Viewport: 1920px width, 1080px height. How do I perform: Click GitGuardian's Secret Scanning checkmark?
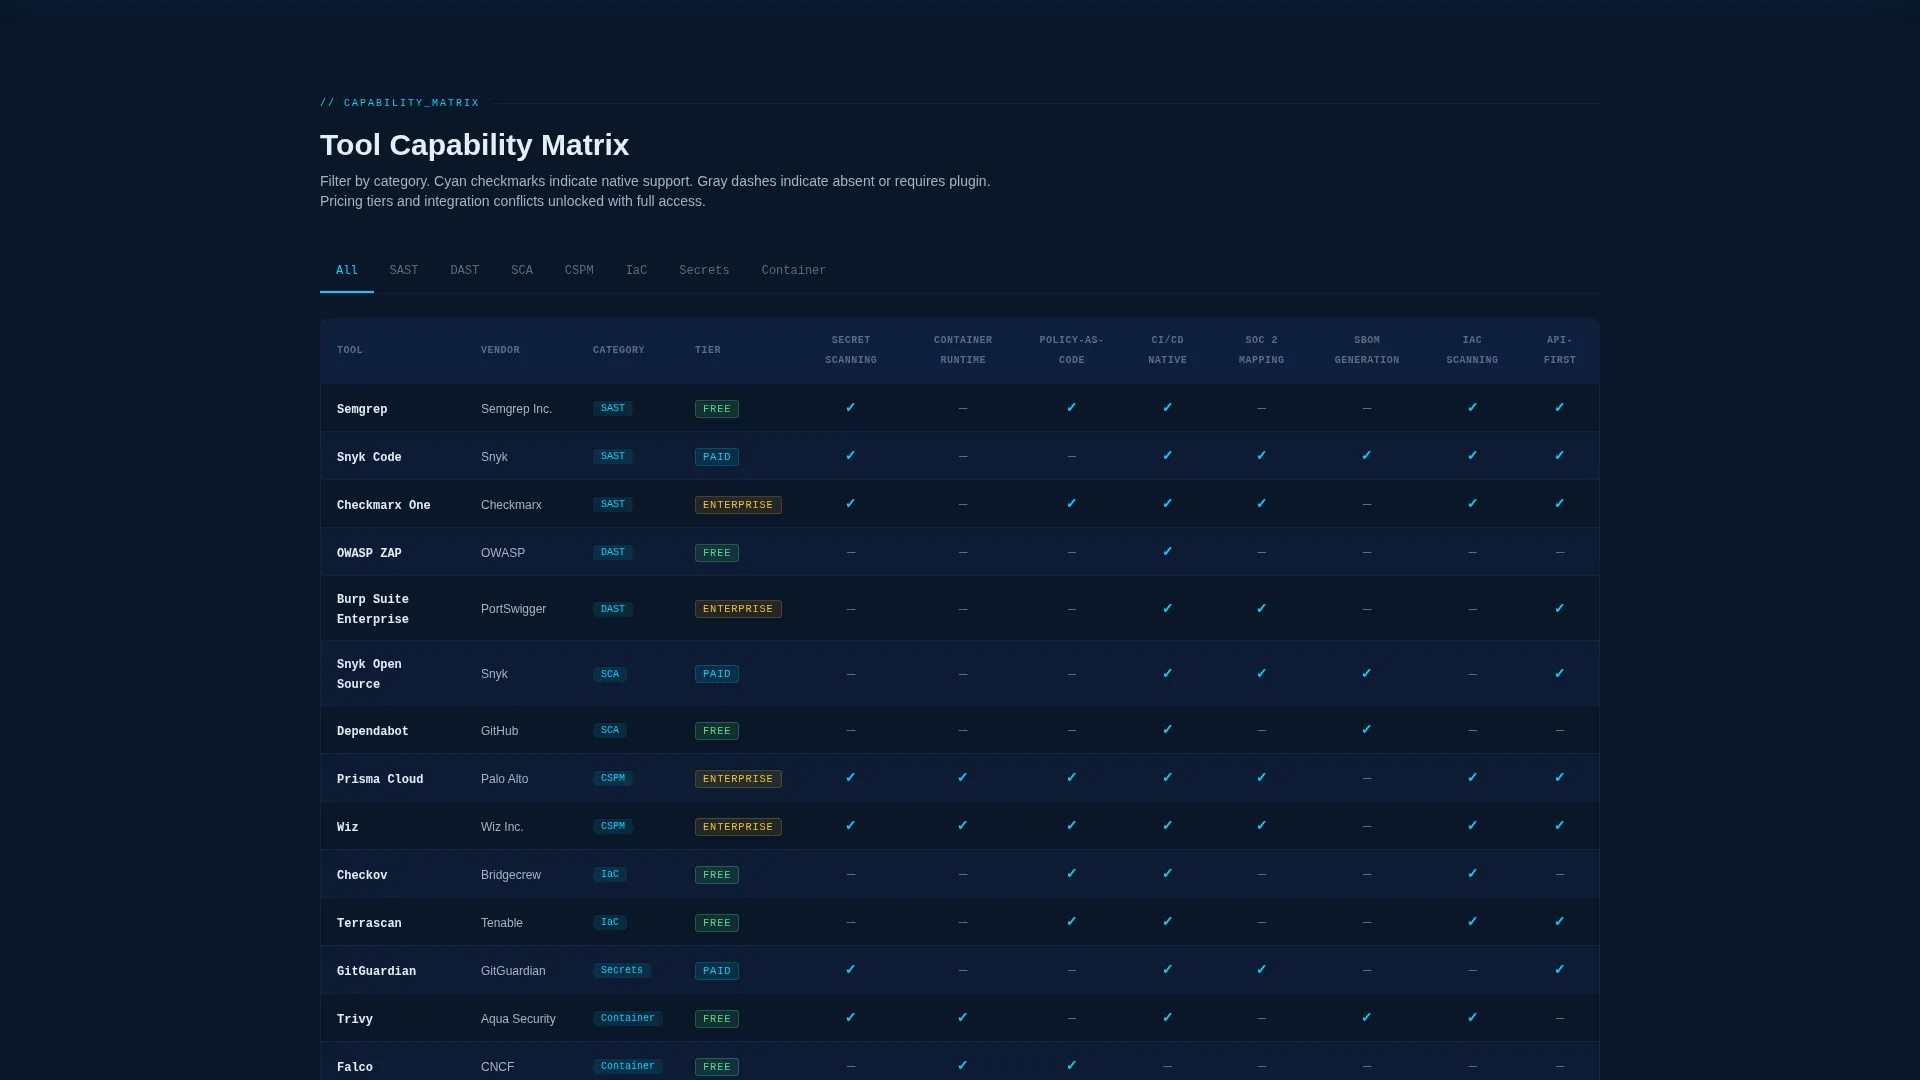click(851, 970)
